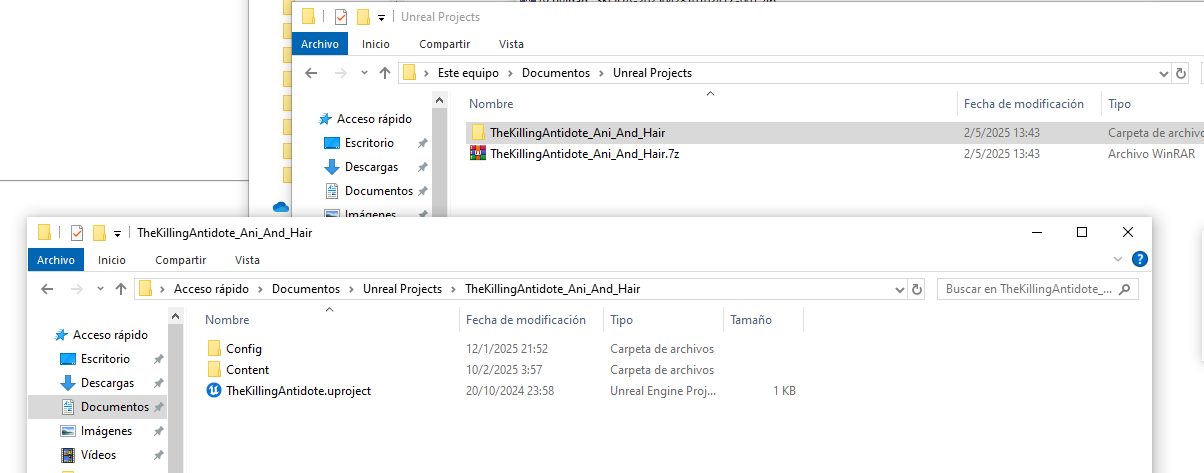Select the Content folder icon
The height and width of the screenshot is (473, 1204).
click(214, 370)
